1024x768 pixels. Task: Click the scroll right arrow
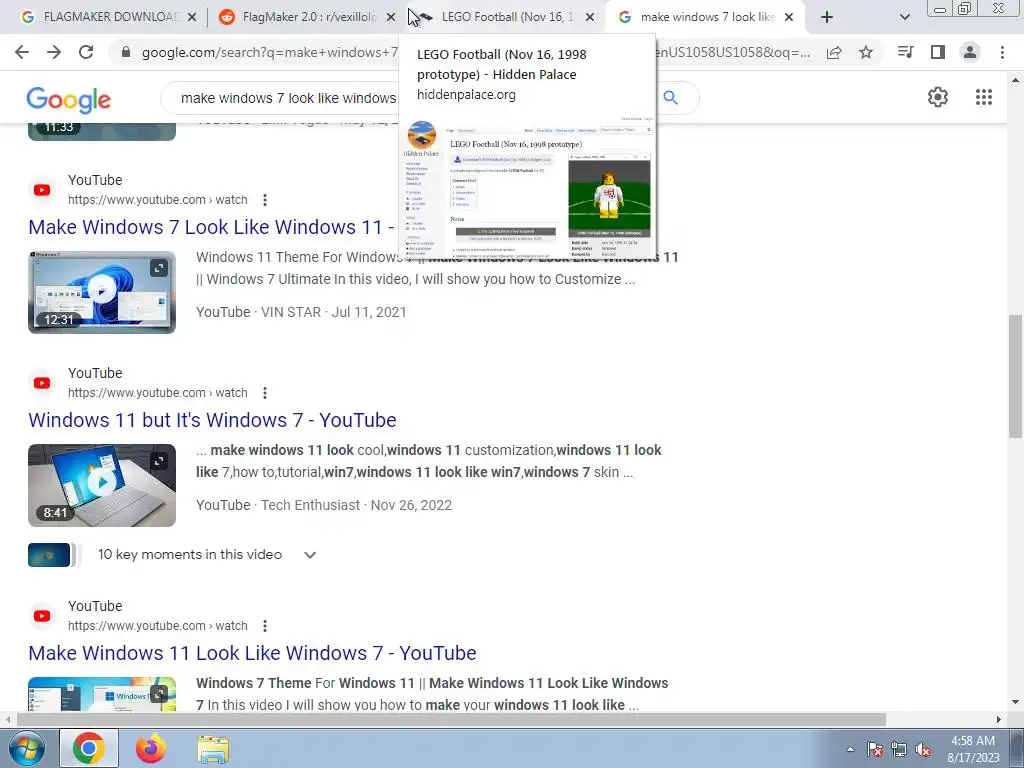999,719
